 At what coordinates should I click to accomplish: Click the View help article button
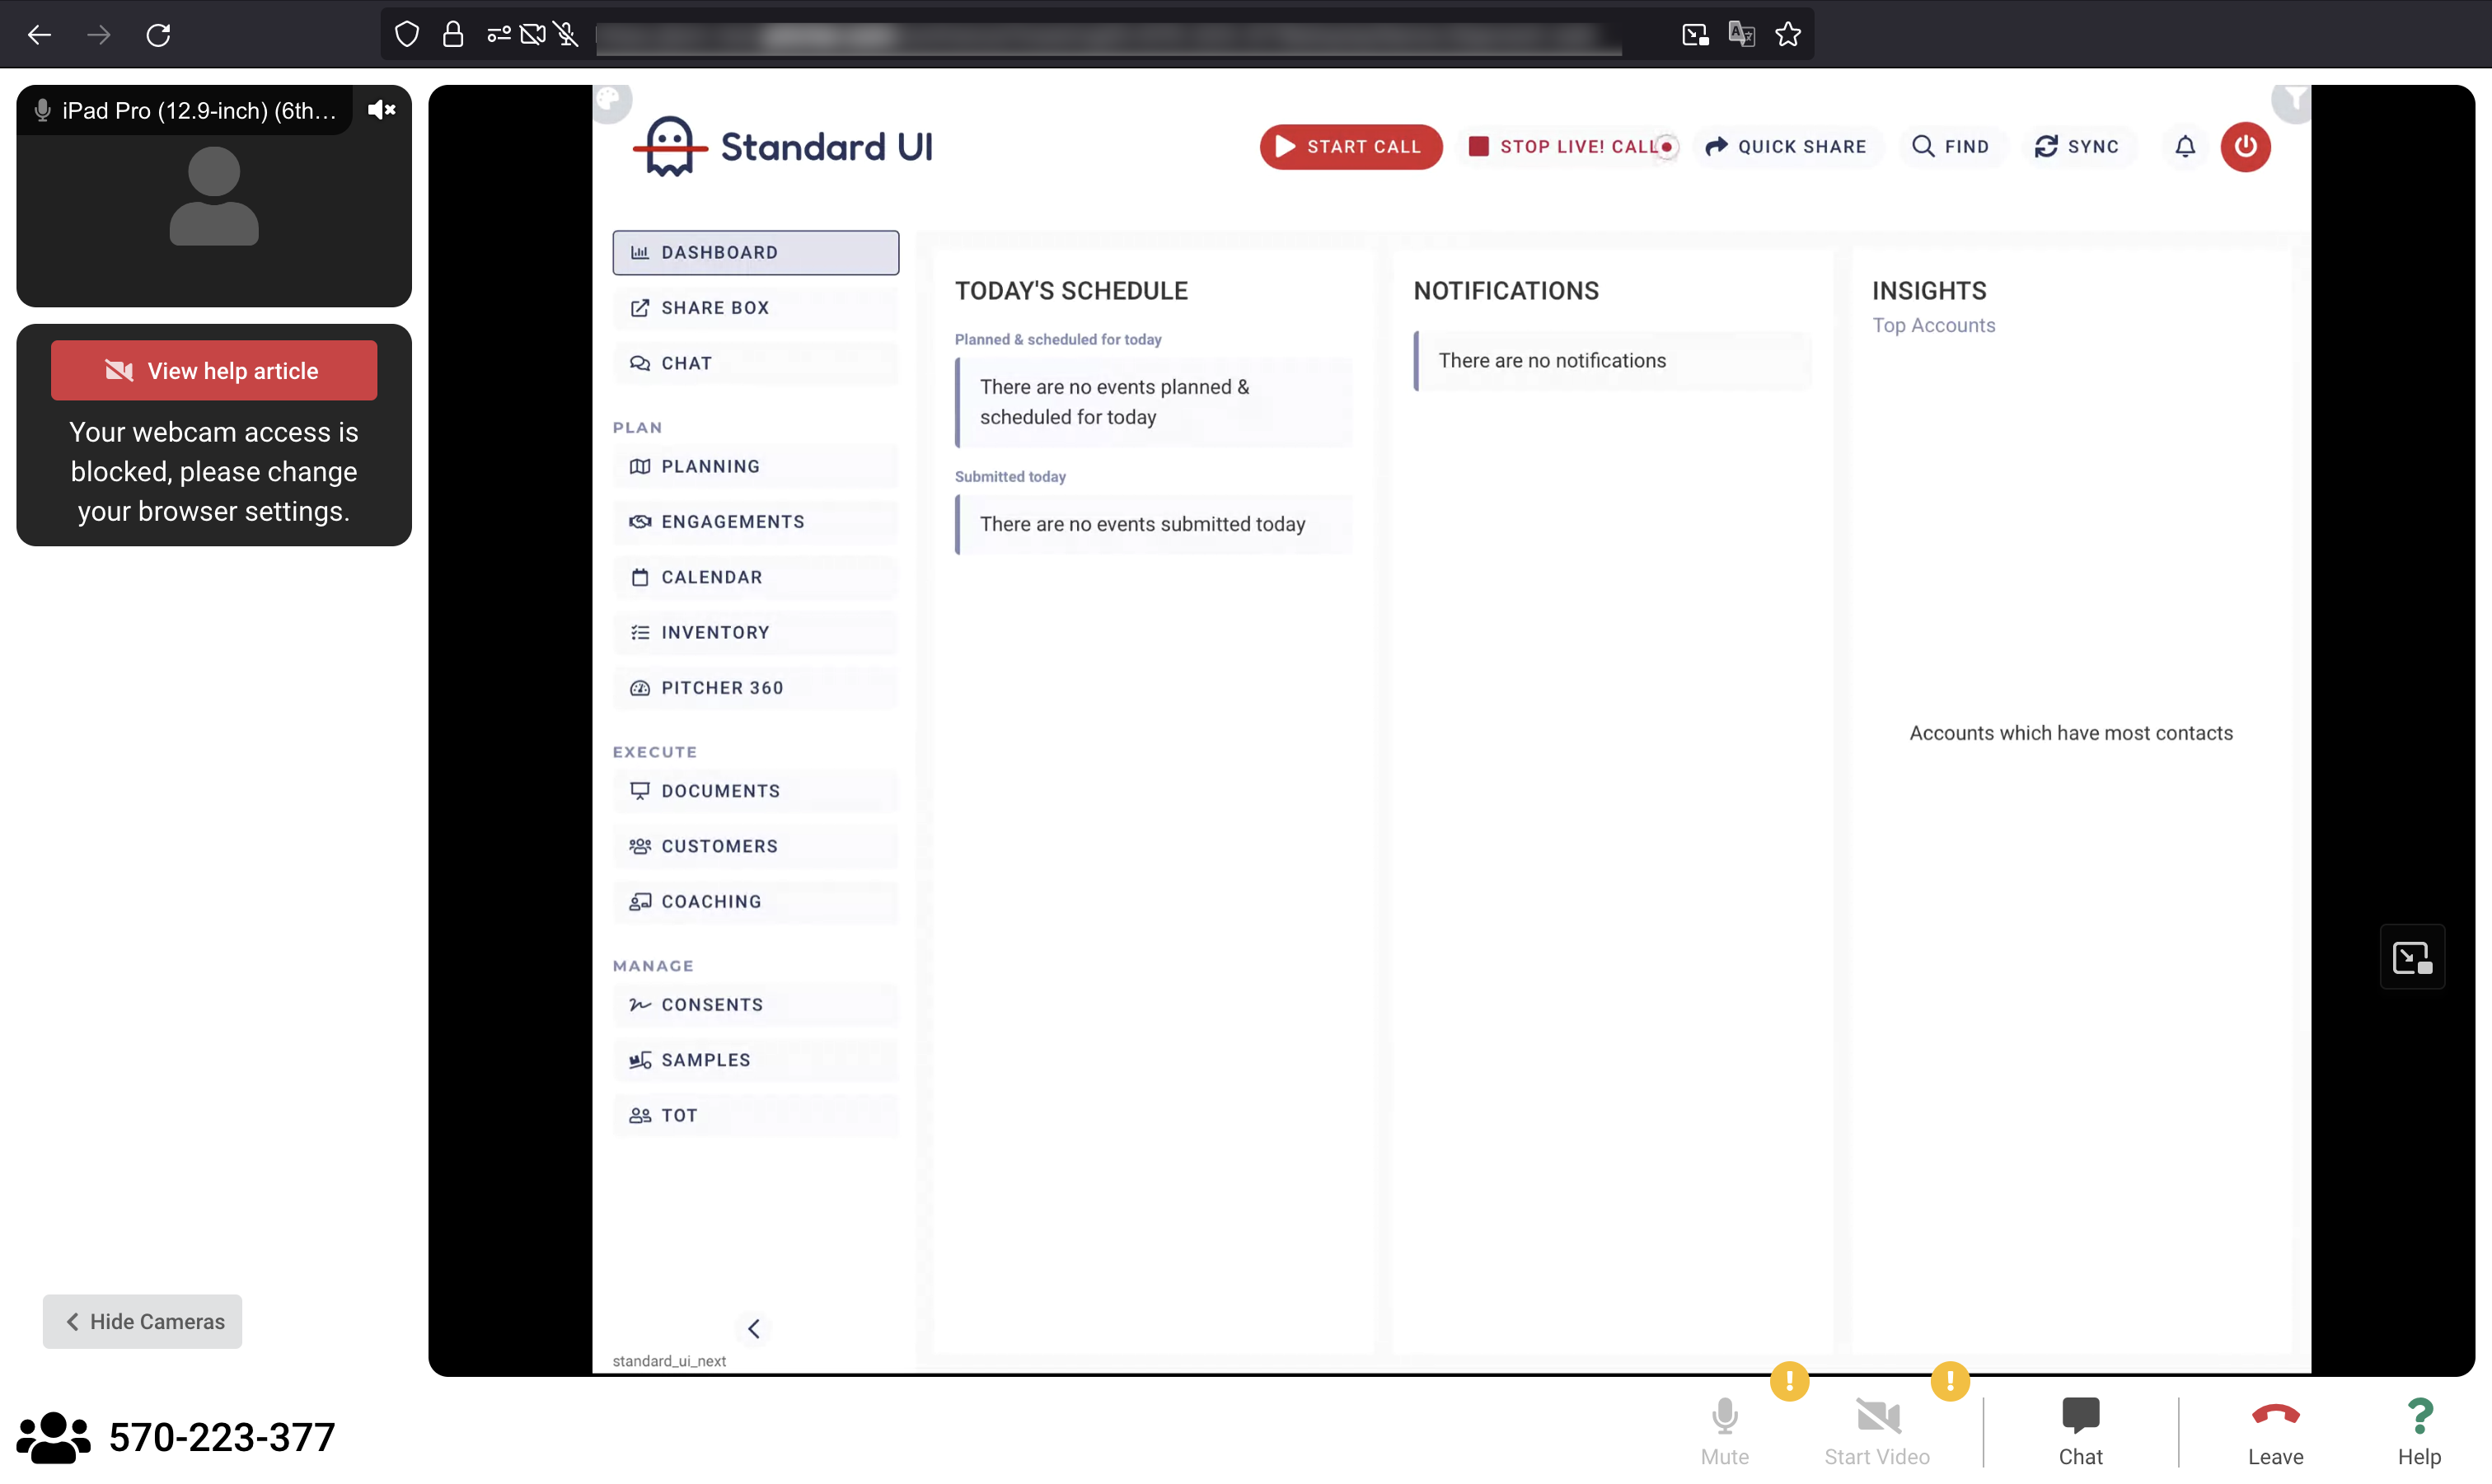(x=214, y=371)
